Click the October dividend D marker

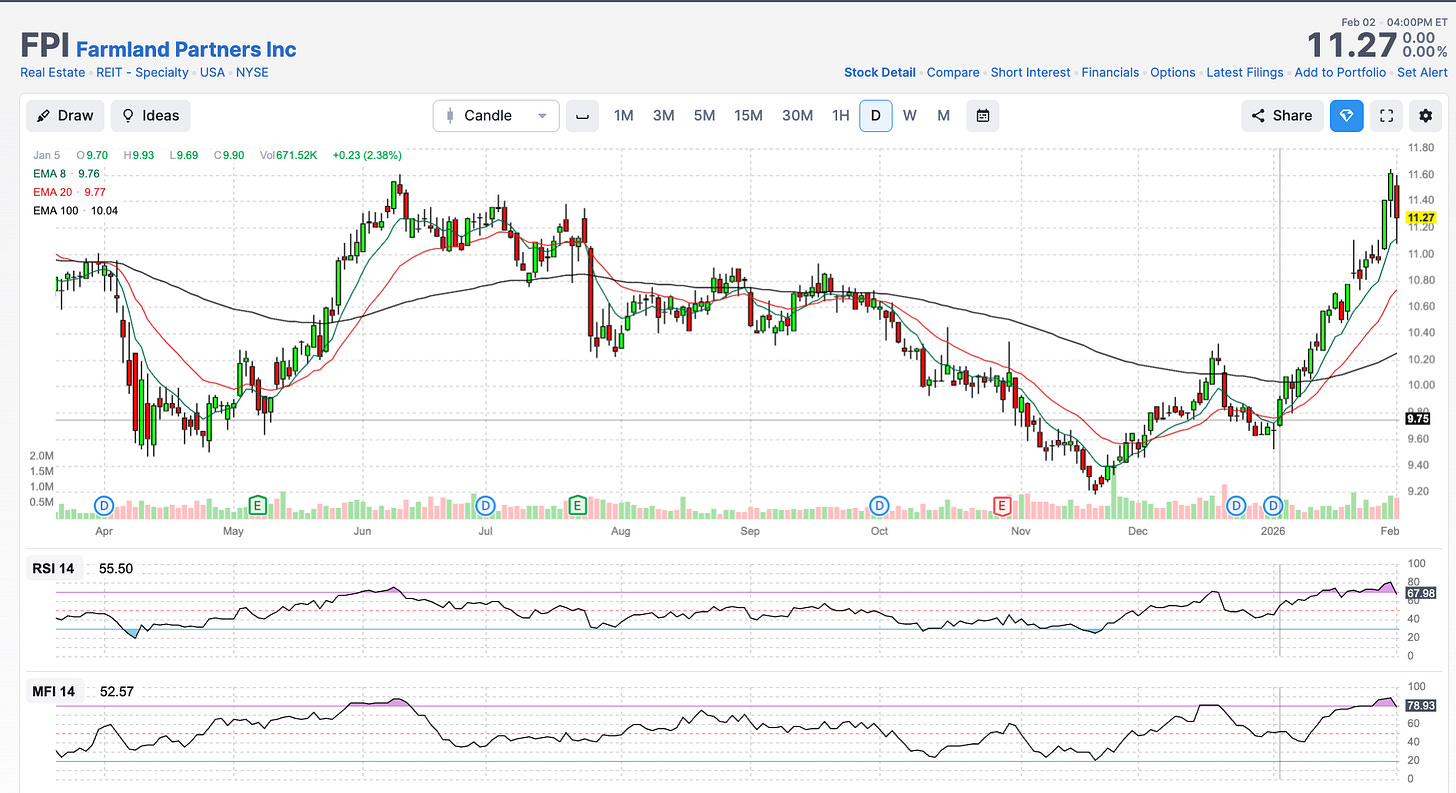pos(880,505)
